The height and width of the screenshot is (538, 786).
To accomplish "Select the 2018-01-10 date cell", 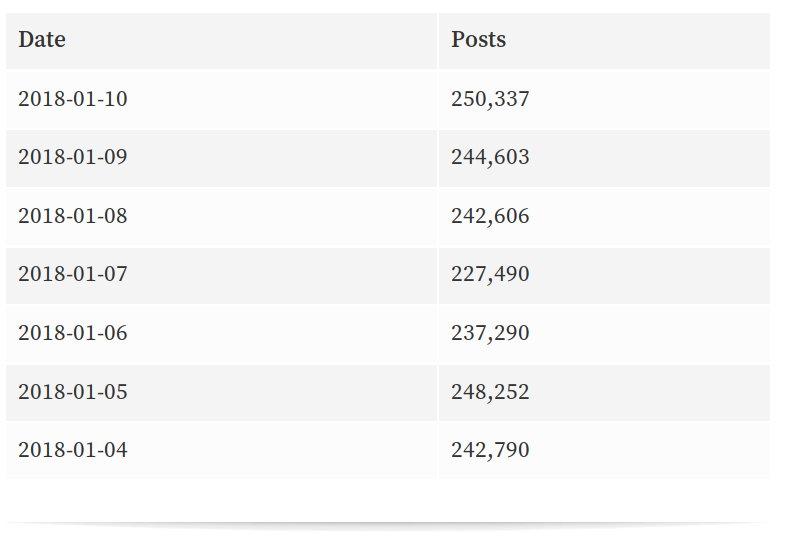I will (x=73, y=99).
